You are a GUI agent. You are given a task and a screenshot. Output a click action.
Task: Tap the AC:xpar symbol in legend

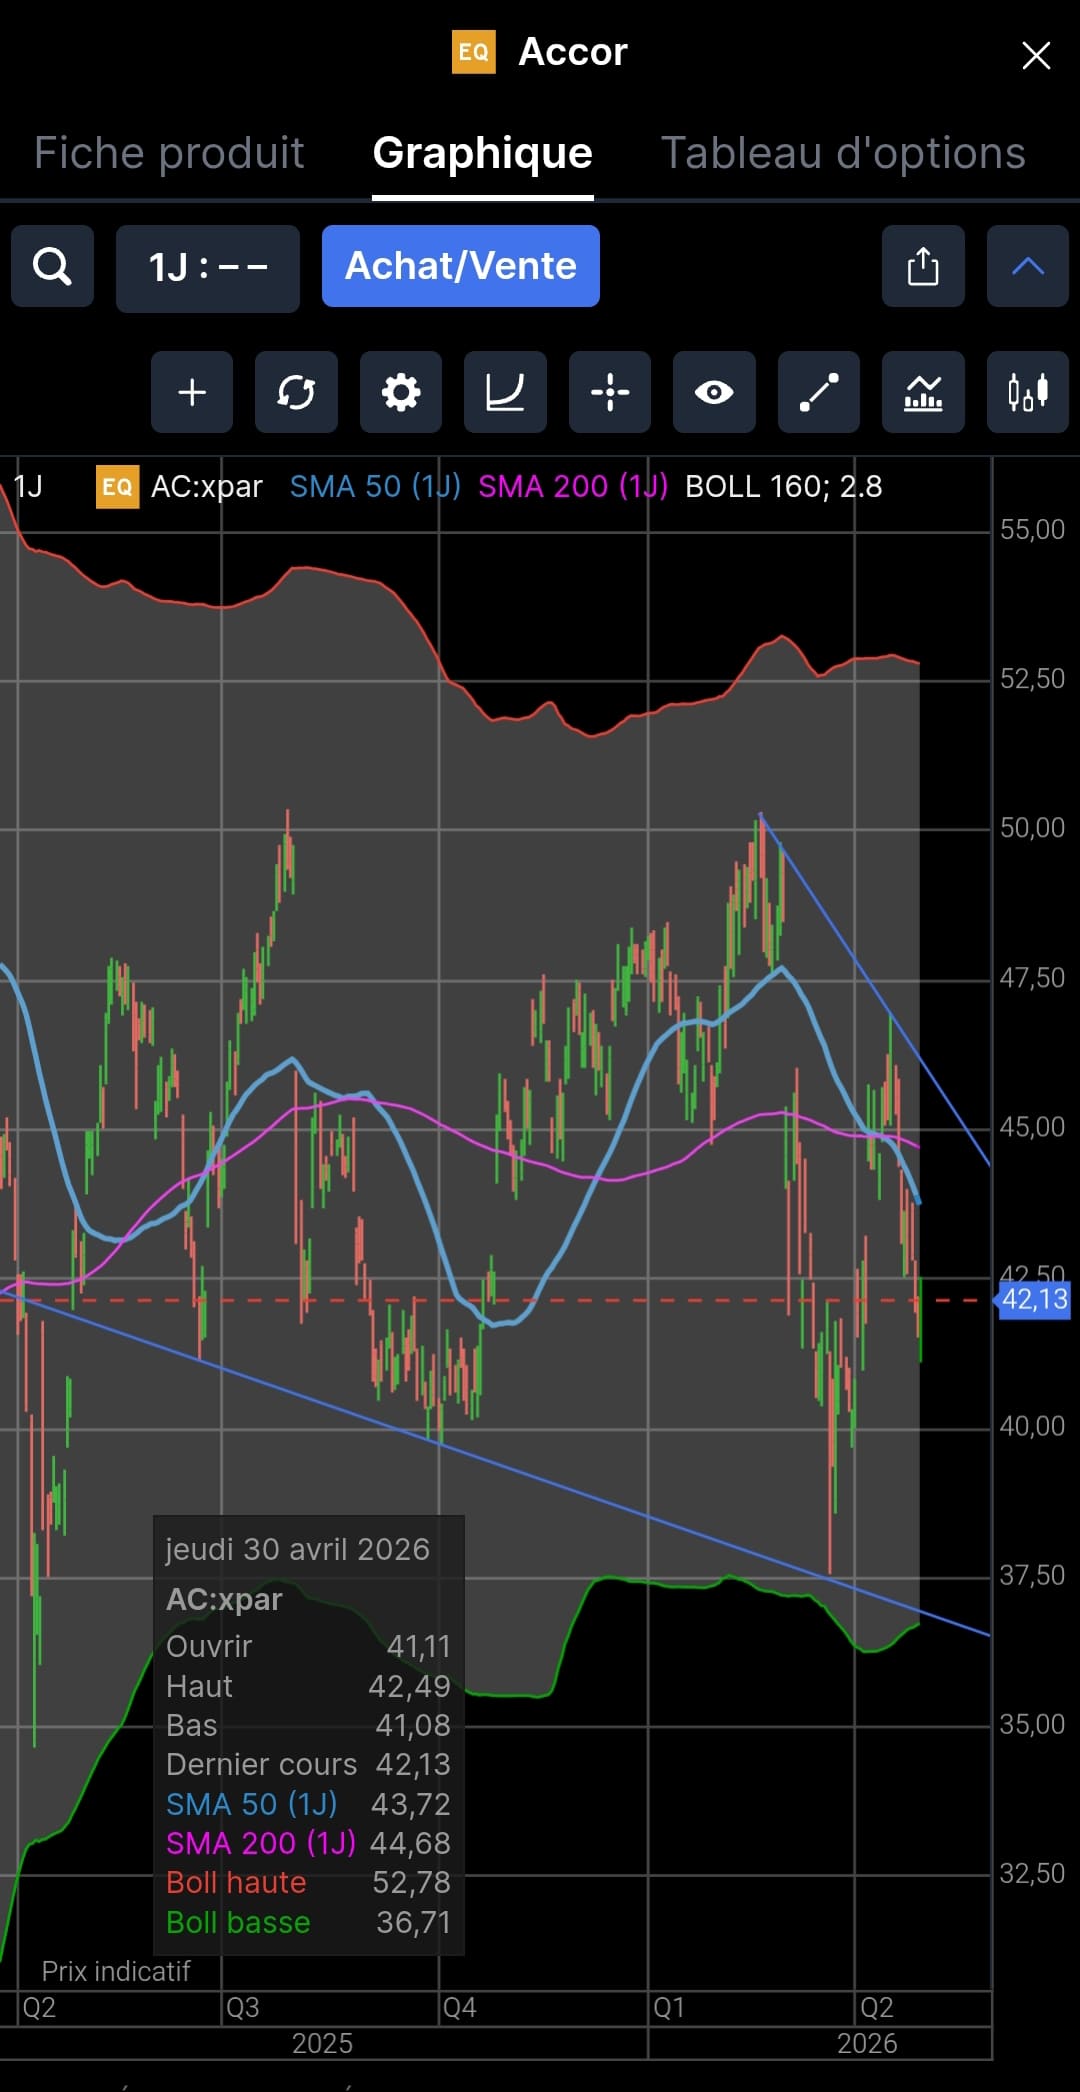click(207, 487)
